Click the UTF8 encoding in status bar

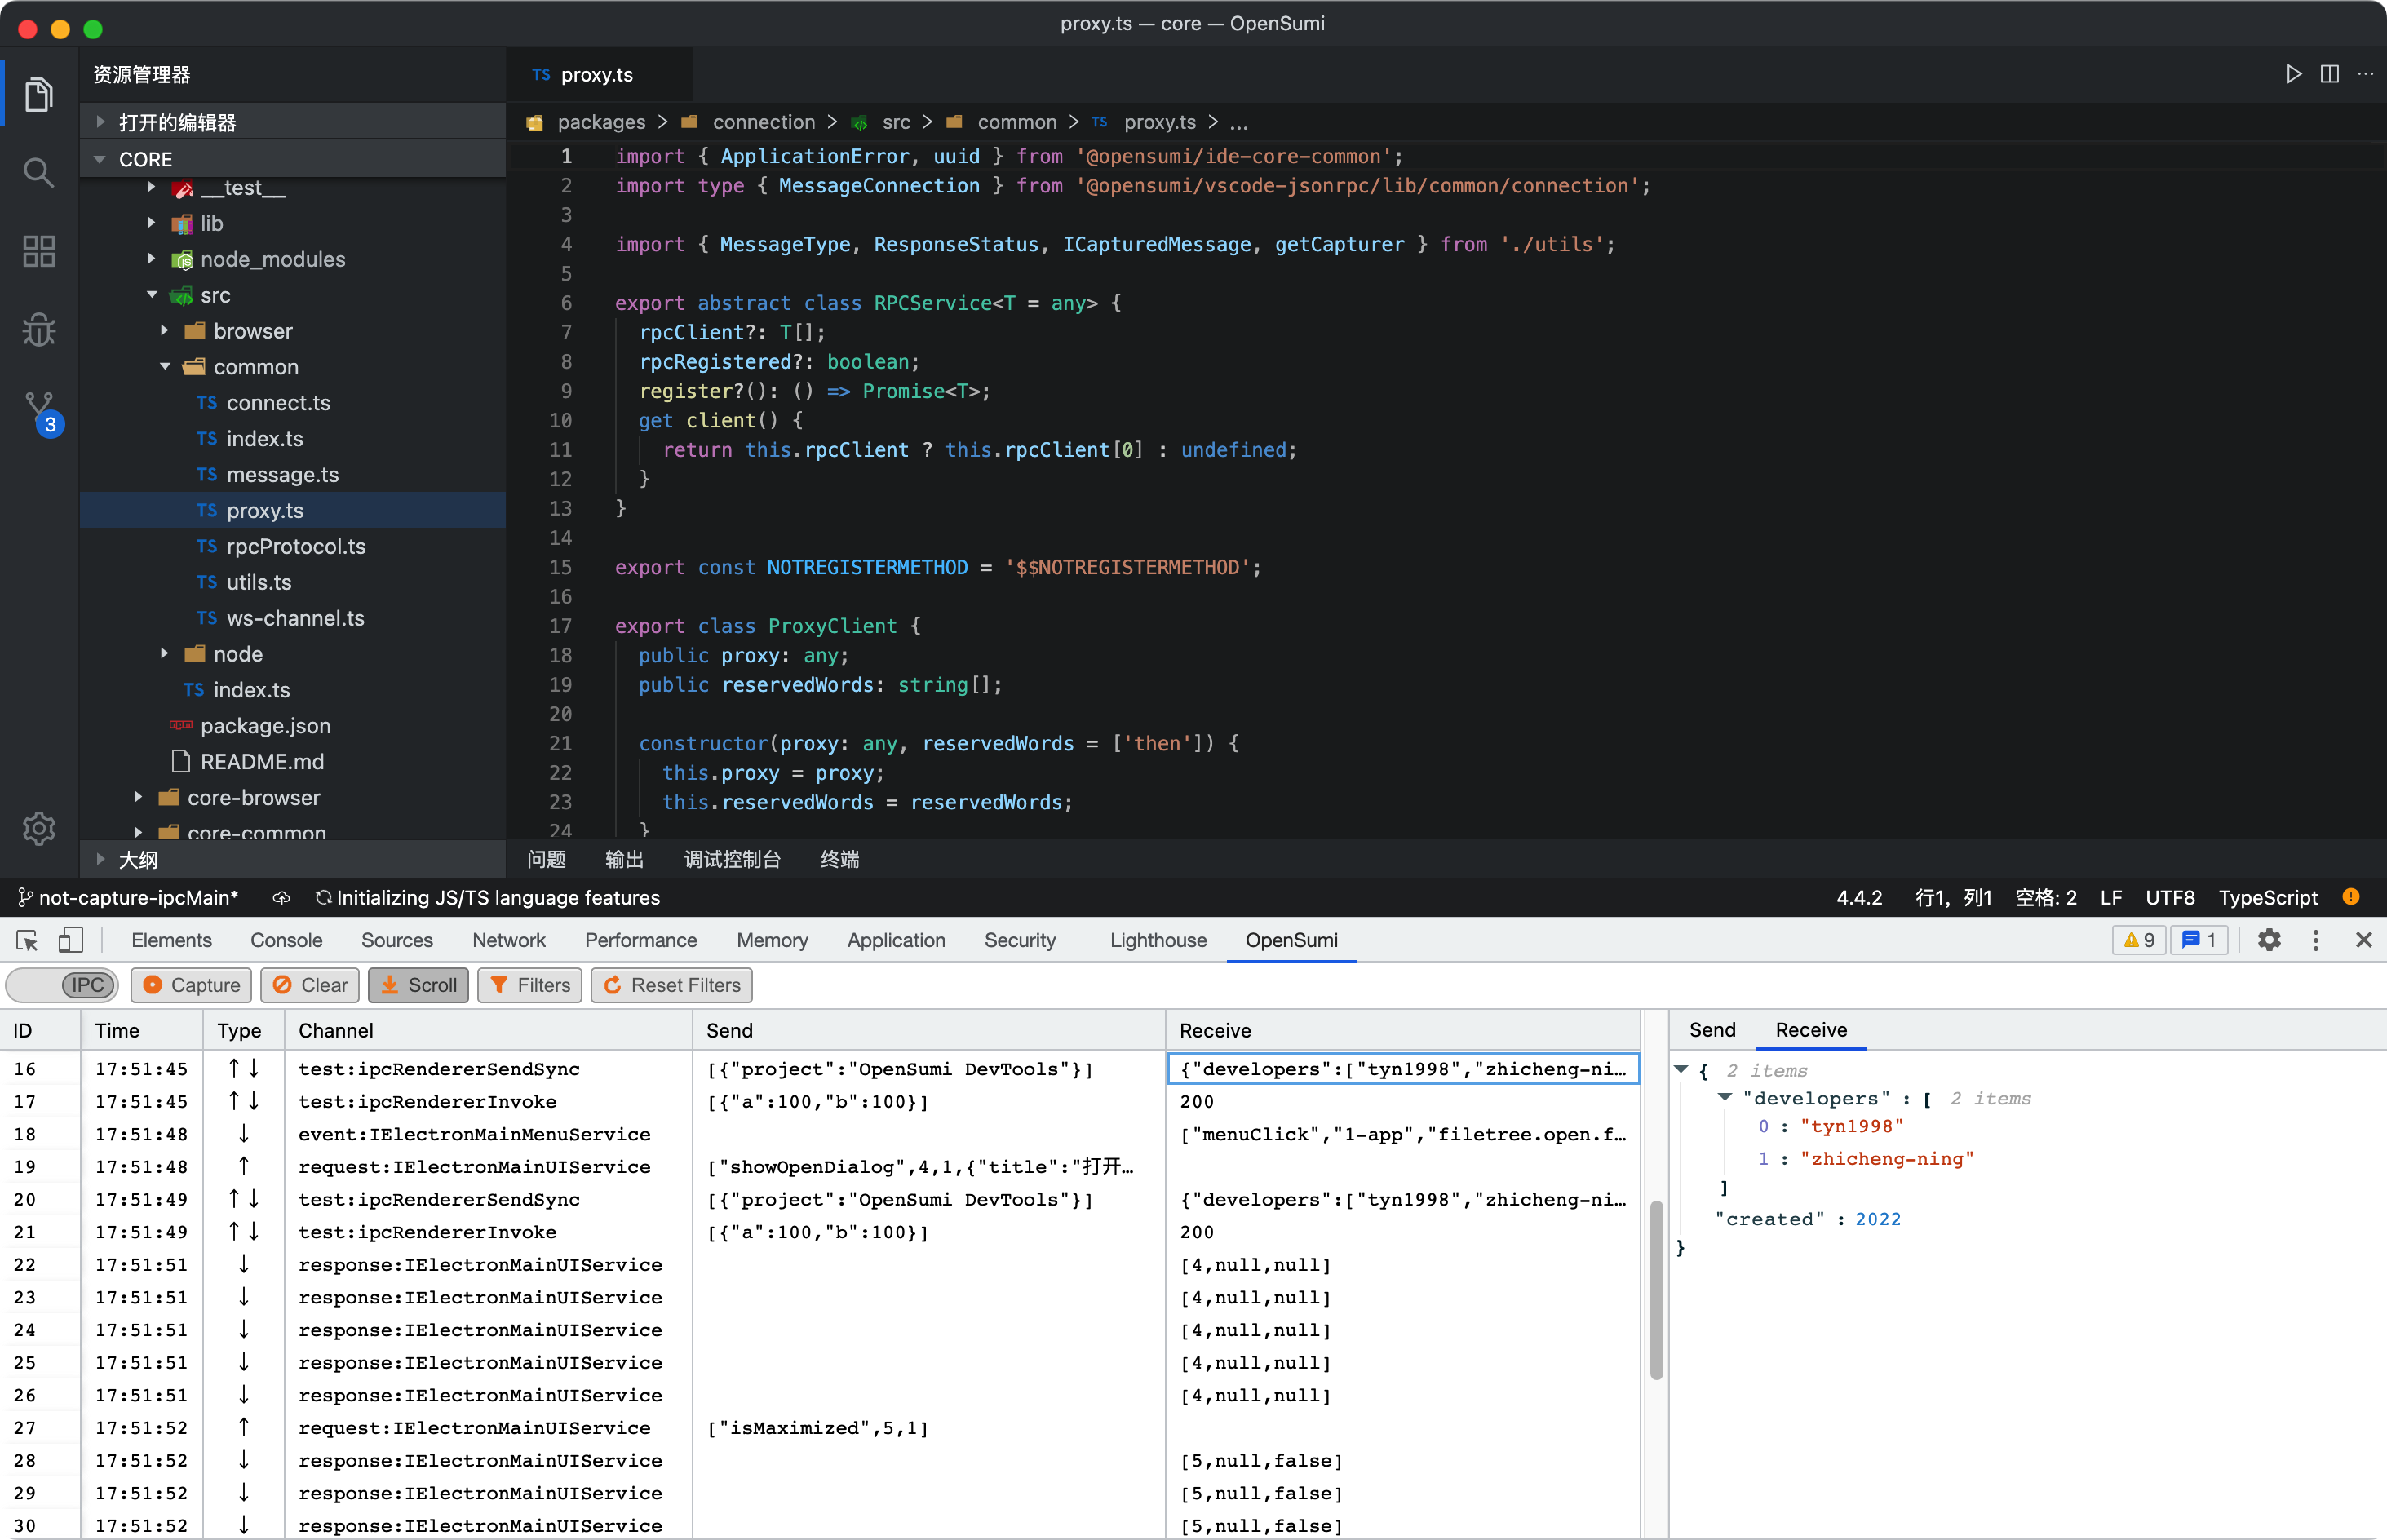coord(2169,898)
